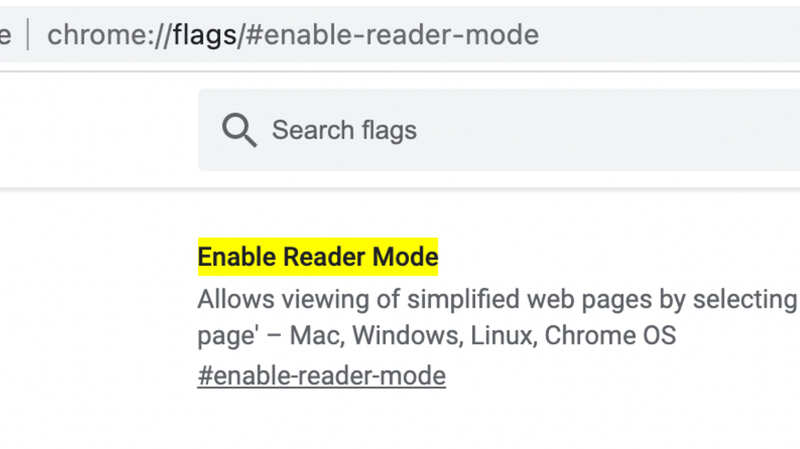Click the word "flags" in the URL
This screenshot has height=449, width=800.
pos(203,35)
